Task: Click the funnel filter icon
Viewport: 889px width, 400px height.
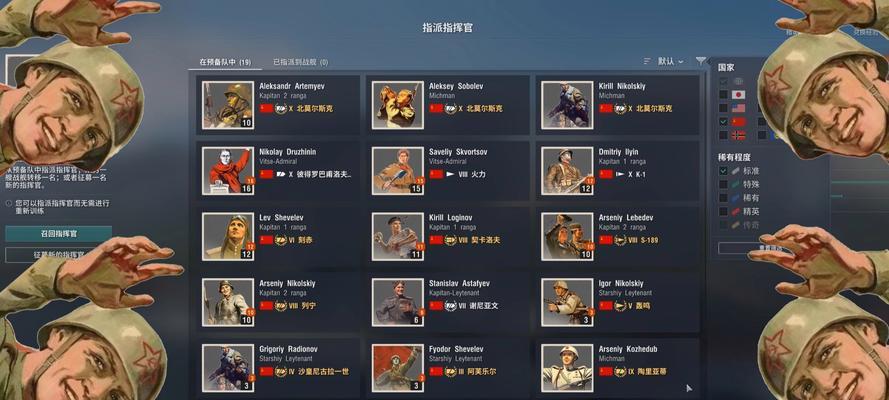Action: 701,61
